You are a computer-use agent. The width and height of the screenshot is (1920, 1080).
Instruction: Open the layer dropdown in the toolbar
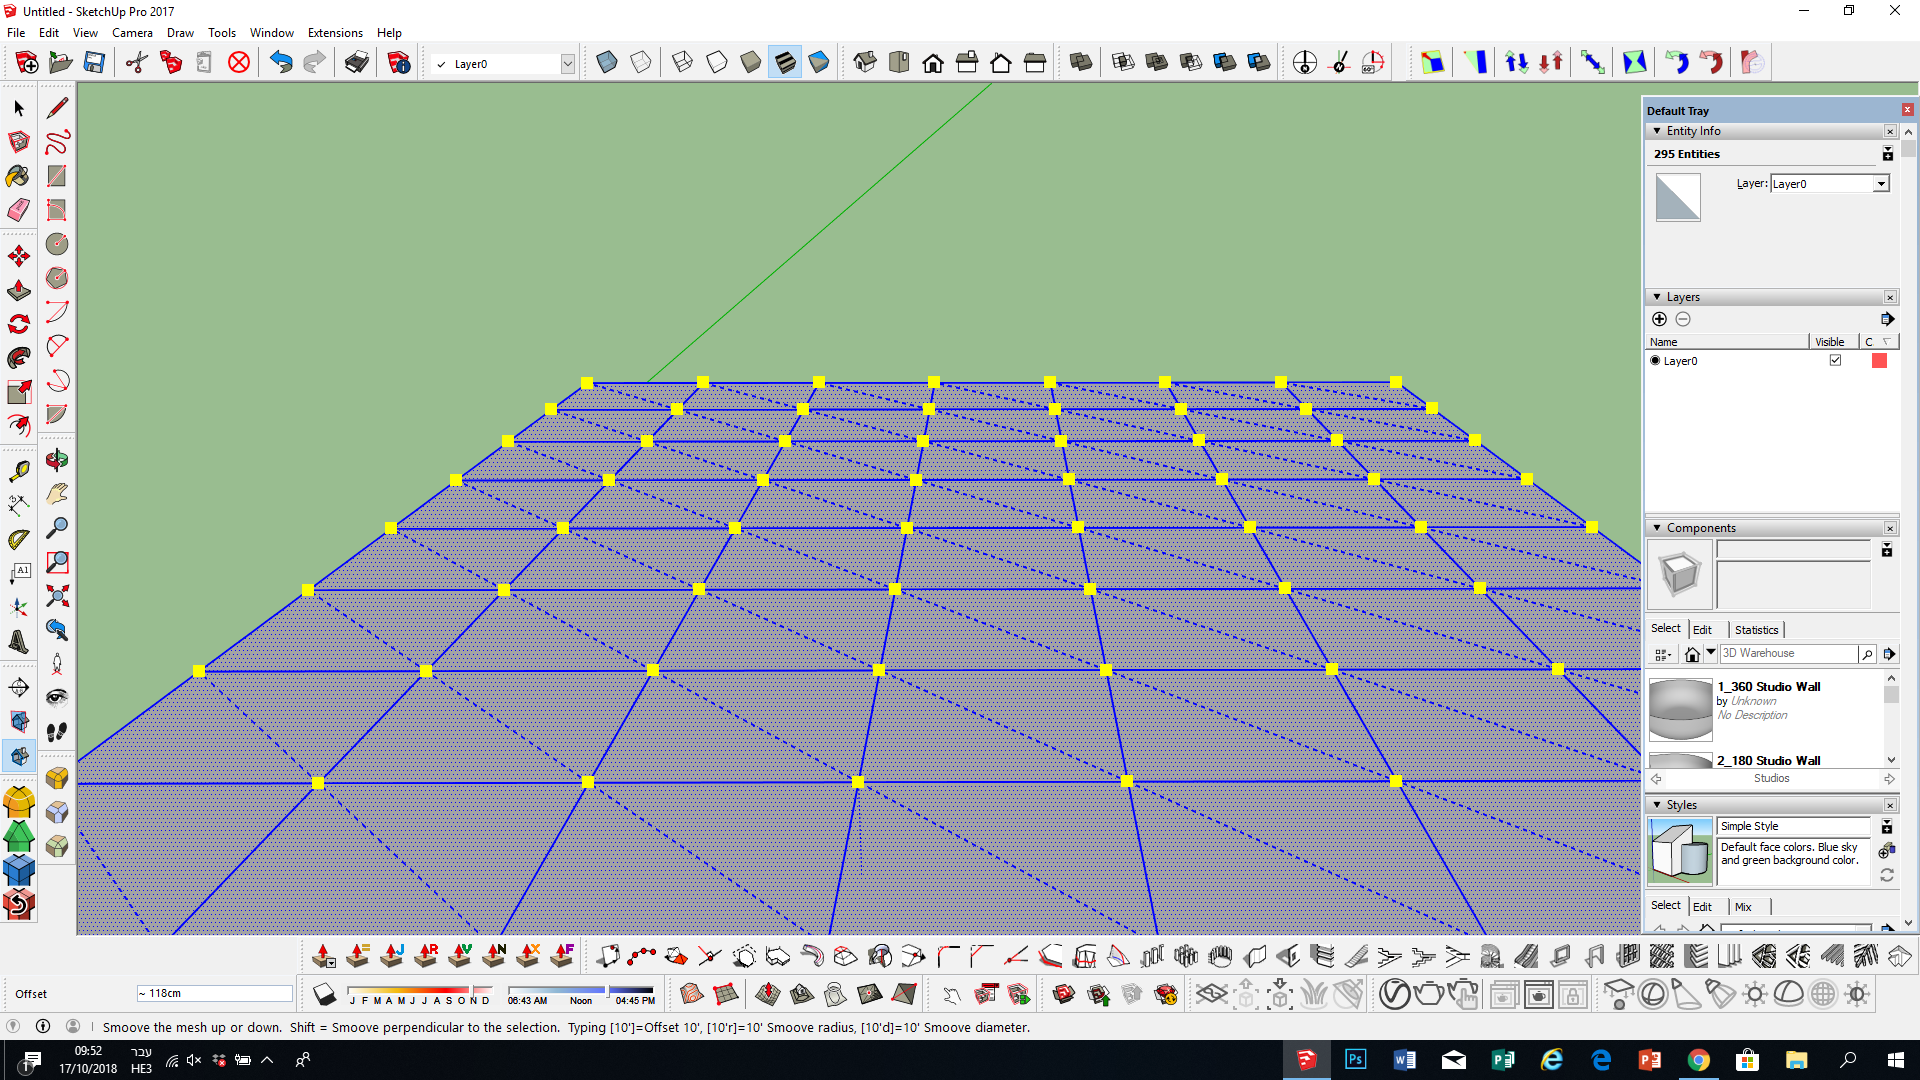[x=567, y=64]
